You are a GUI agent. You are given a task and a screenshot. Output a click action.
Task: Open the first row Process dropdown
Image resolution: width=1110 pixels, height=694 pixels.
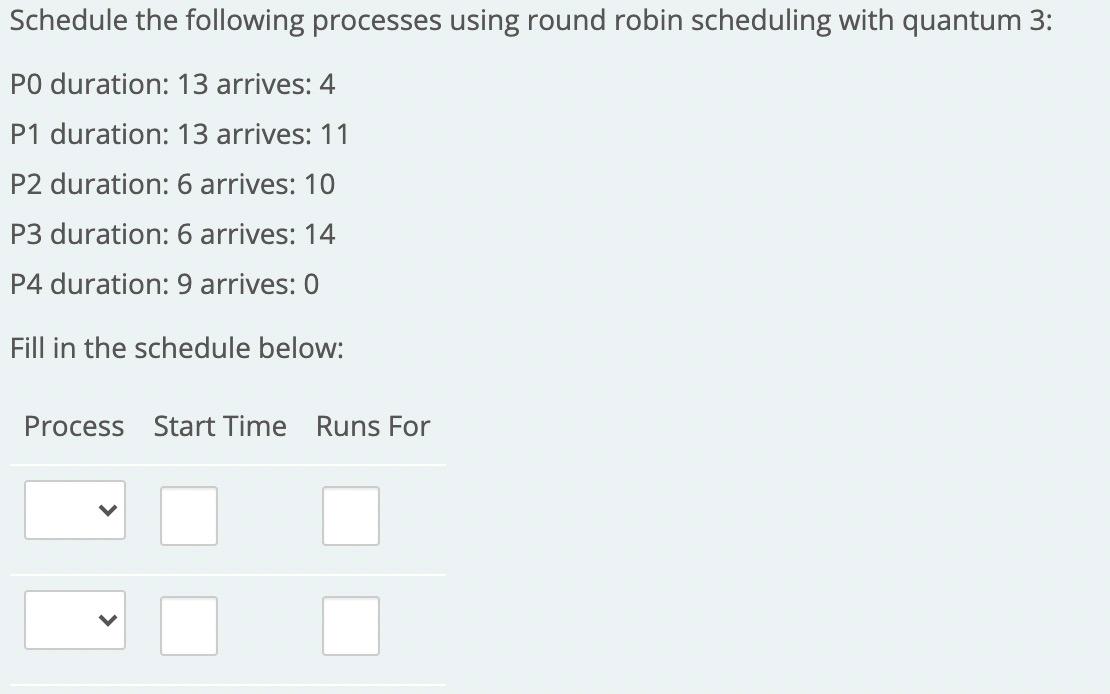click(75, 510)
